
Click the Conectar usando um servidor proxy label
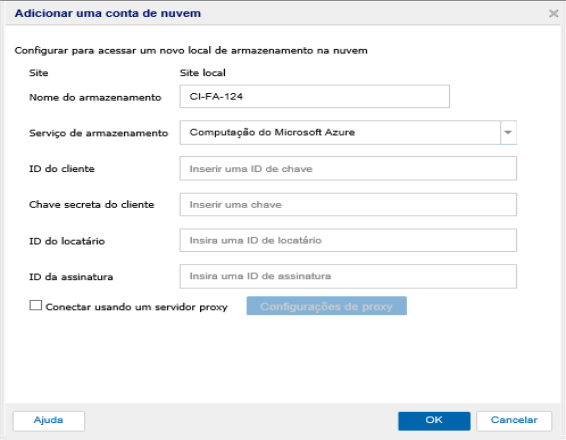(x=136, y=307)
